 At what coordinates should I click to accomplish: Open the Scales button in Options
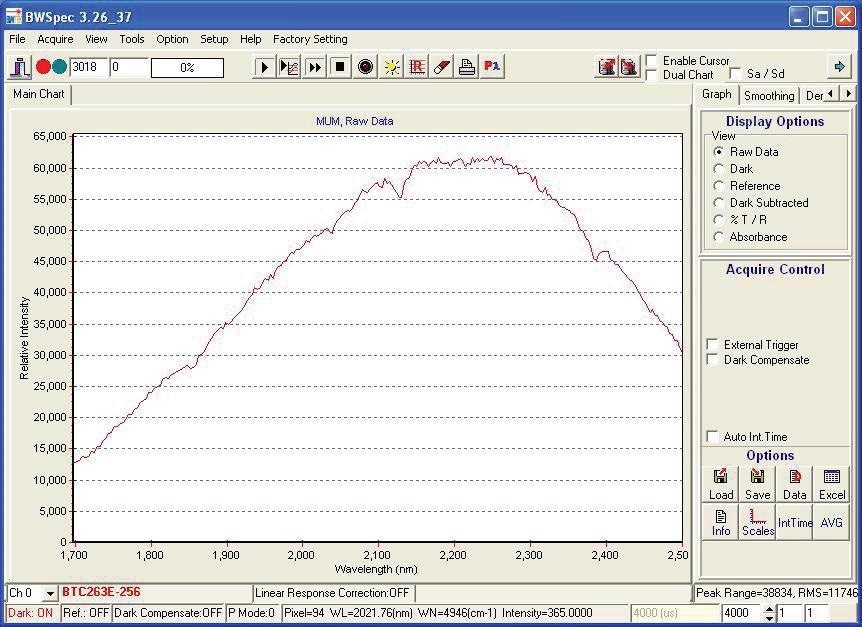[x=757, y=521]
